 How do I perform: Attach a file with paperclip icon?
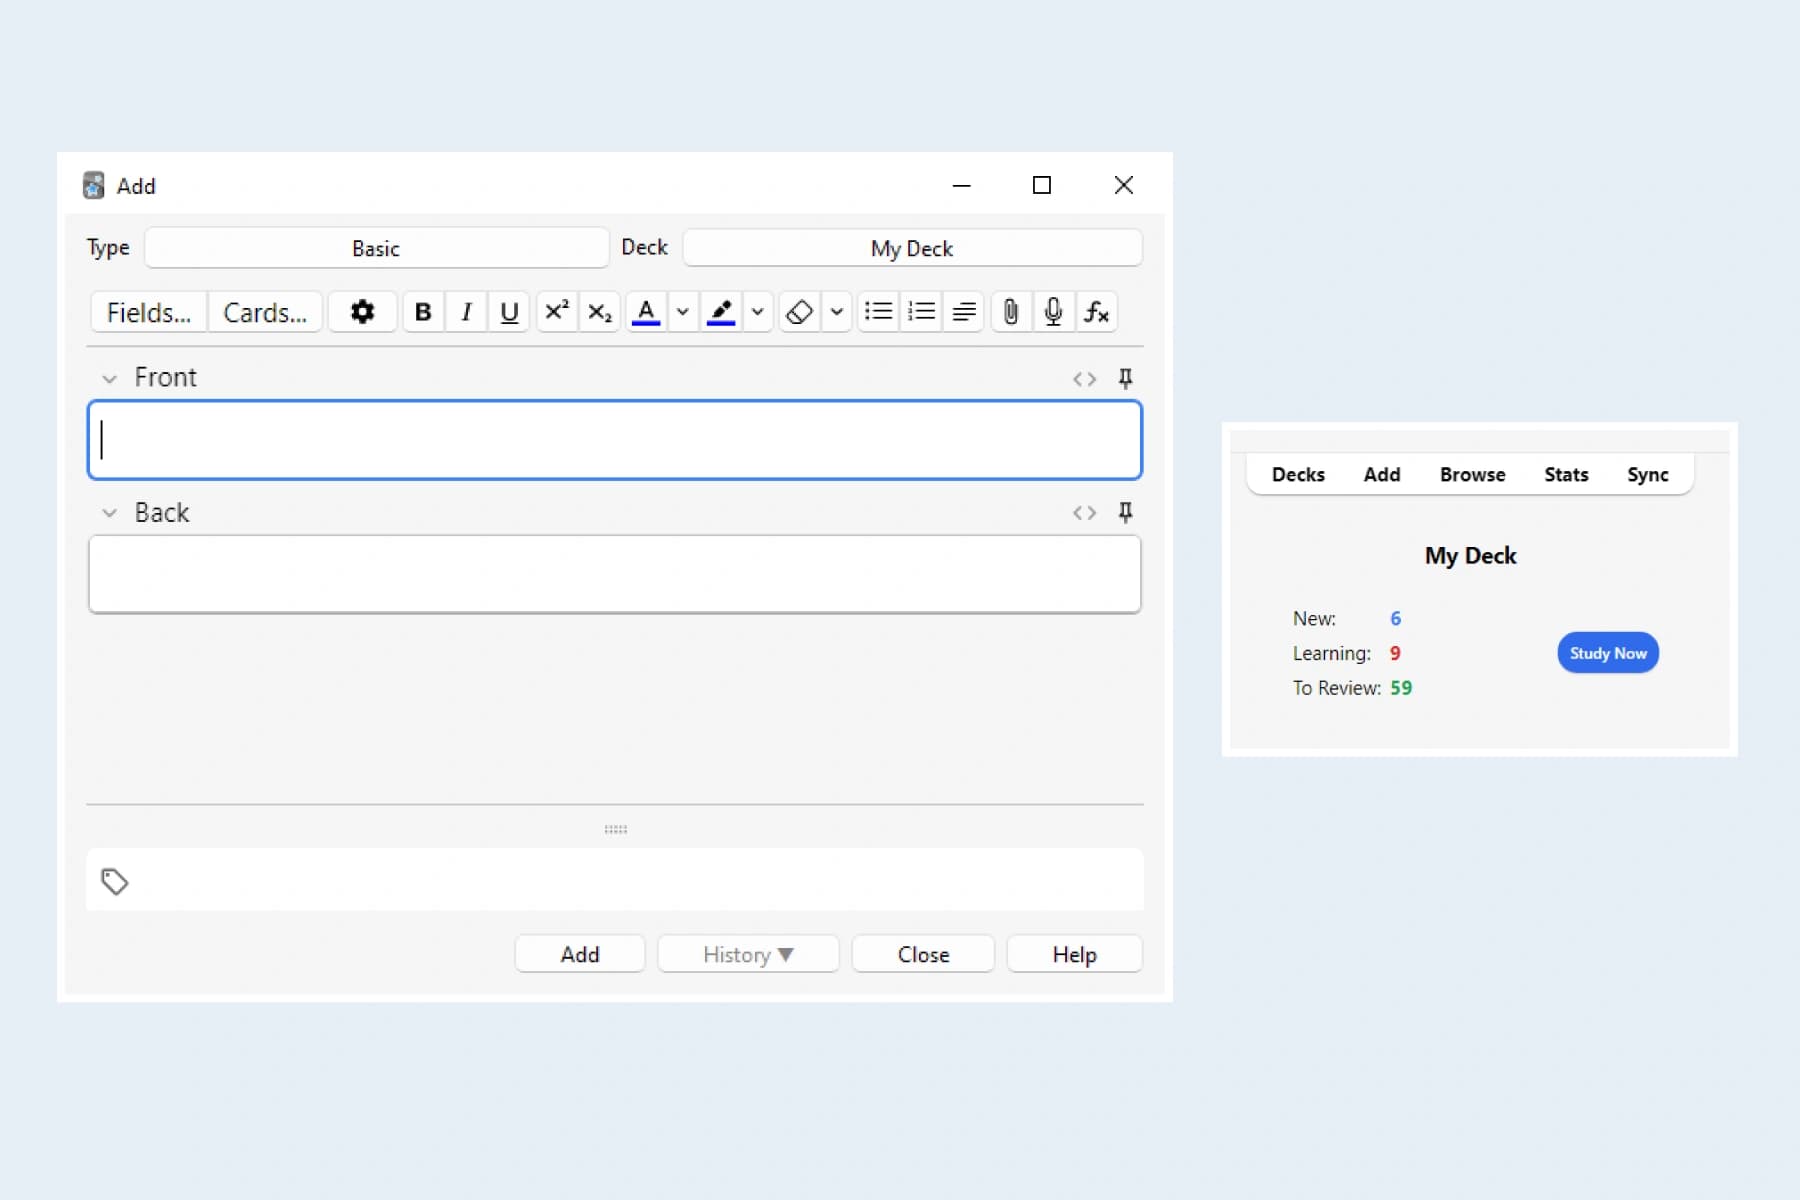(x=1011, y=312)
